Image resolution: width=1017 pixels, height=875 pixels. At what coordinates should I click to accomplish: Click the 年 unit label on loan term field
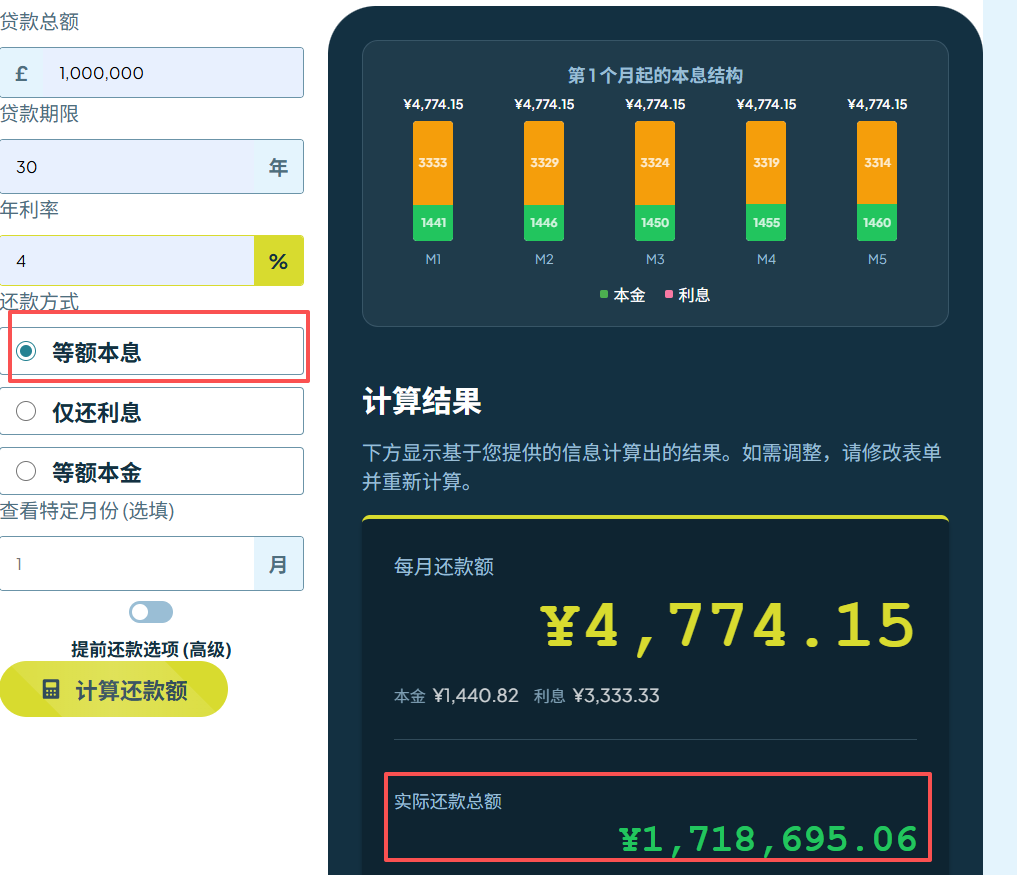[x=277, y=166]
